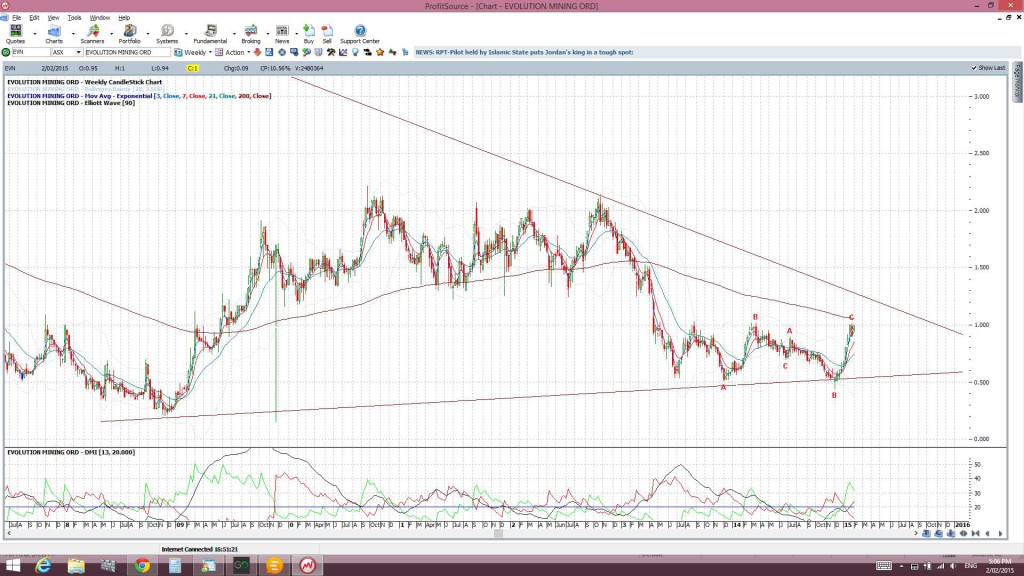Viewport: 1024px width, 576px height.
Task: Expand the Fundamental dropdown arrow
Action: click(234, 33)
